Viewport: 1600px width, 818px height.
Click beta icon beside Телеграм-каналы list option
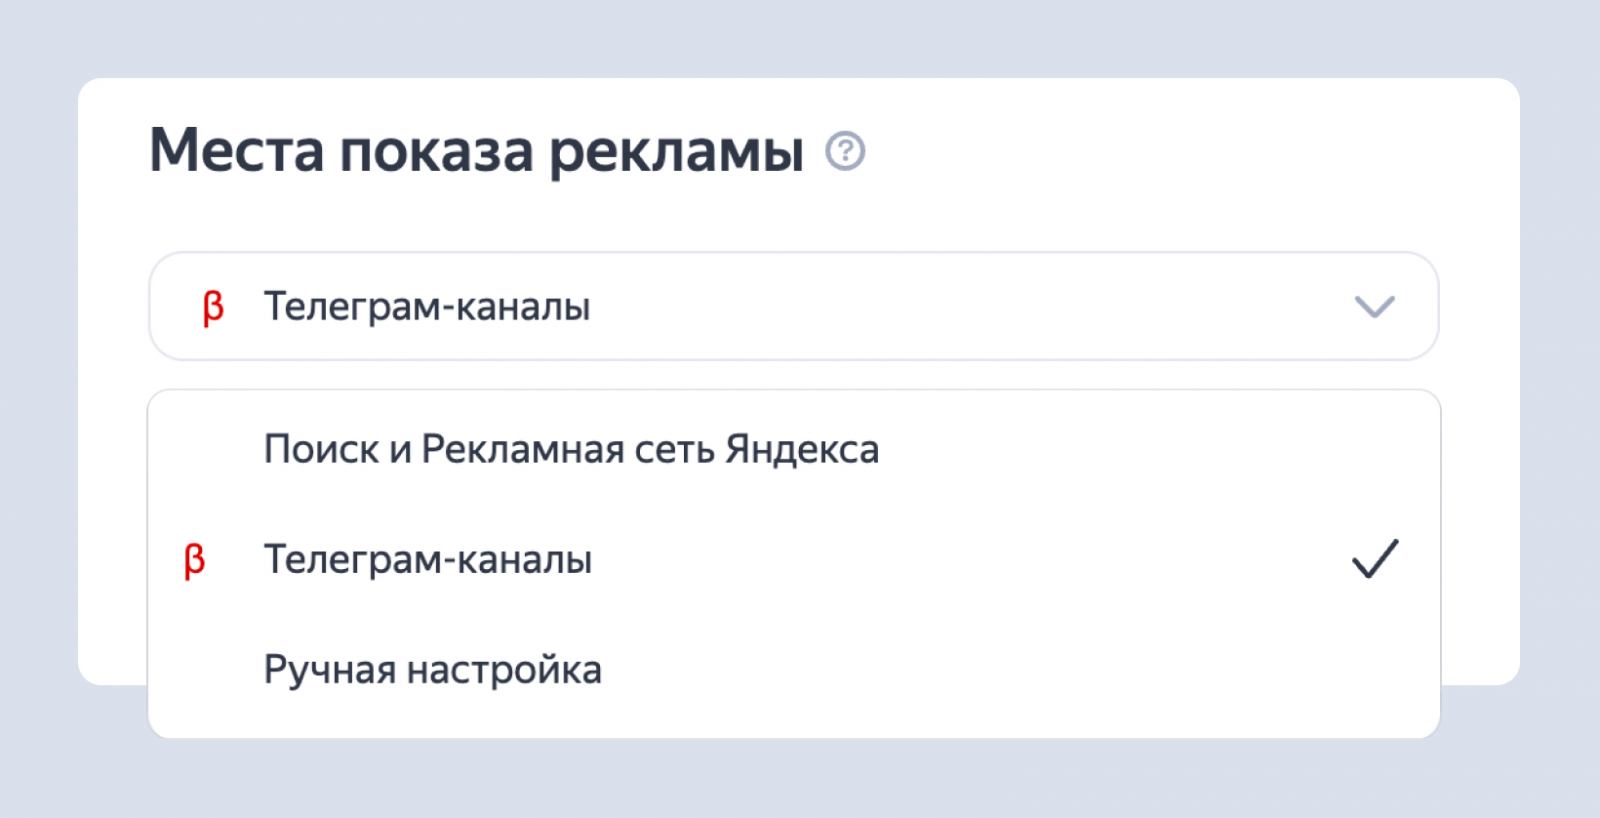click(x=195, y=560)
